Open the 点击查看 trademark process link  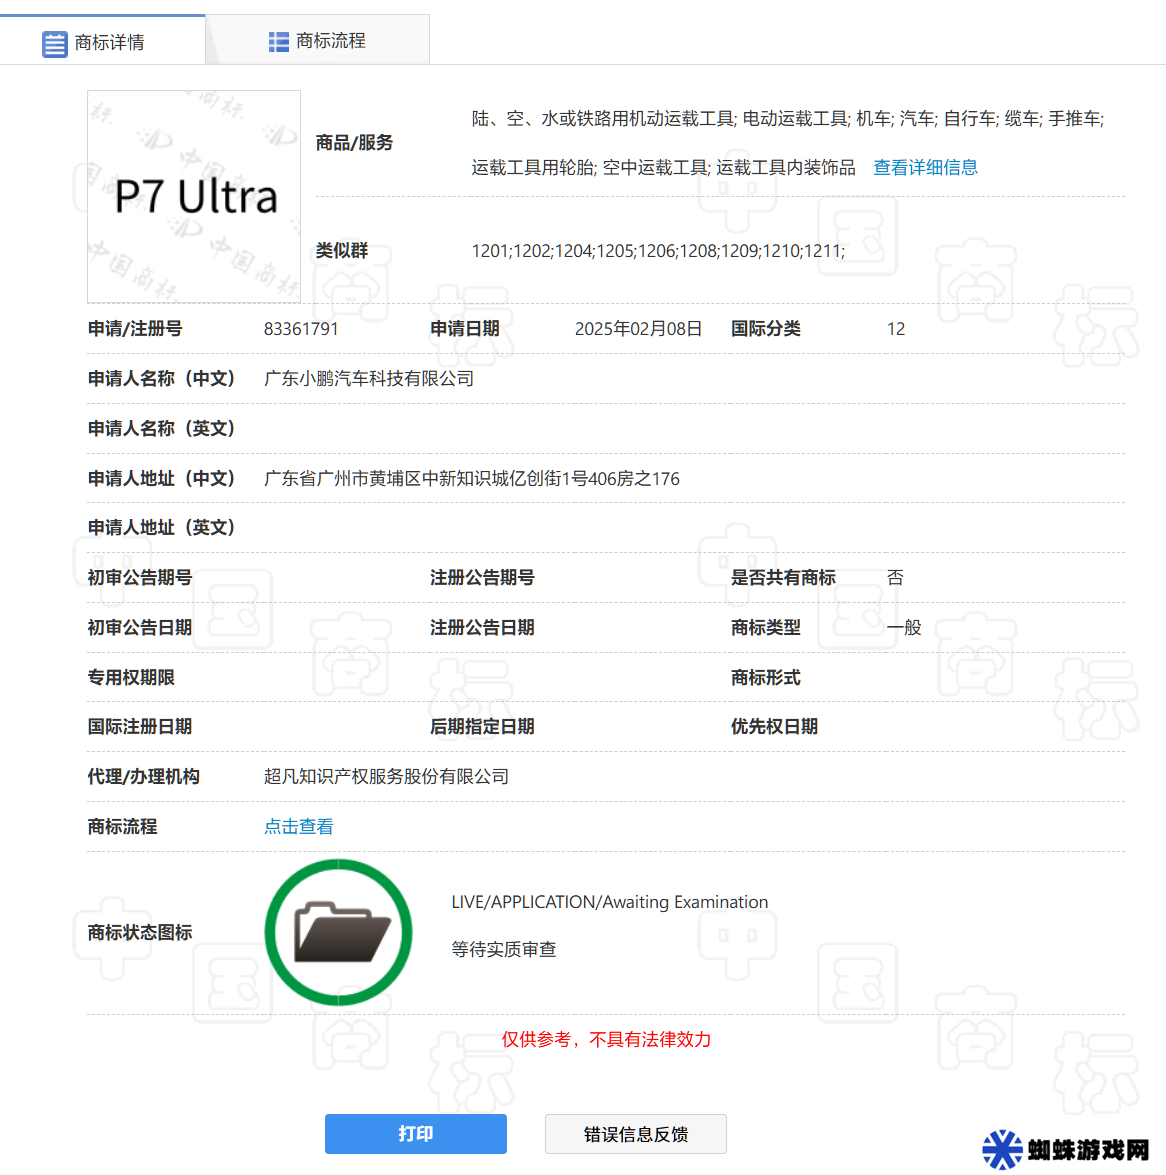299,827
